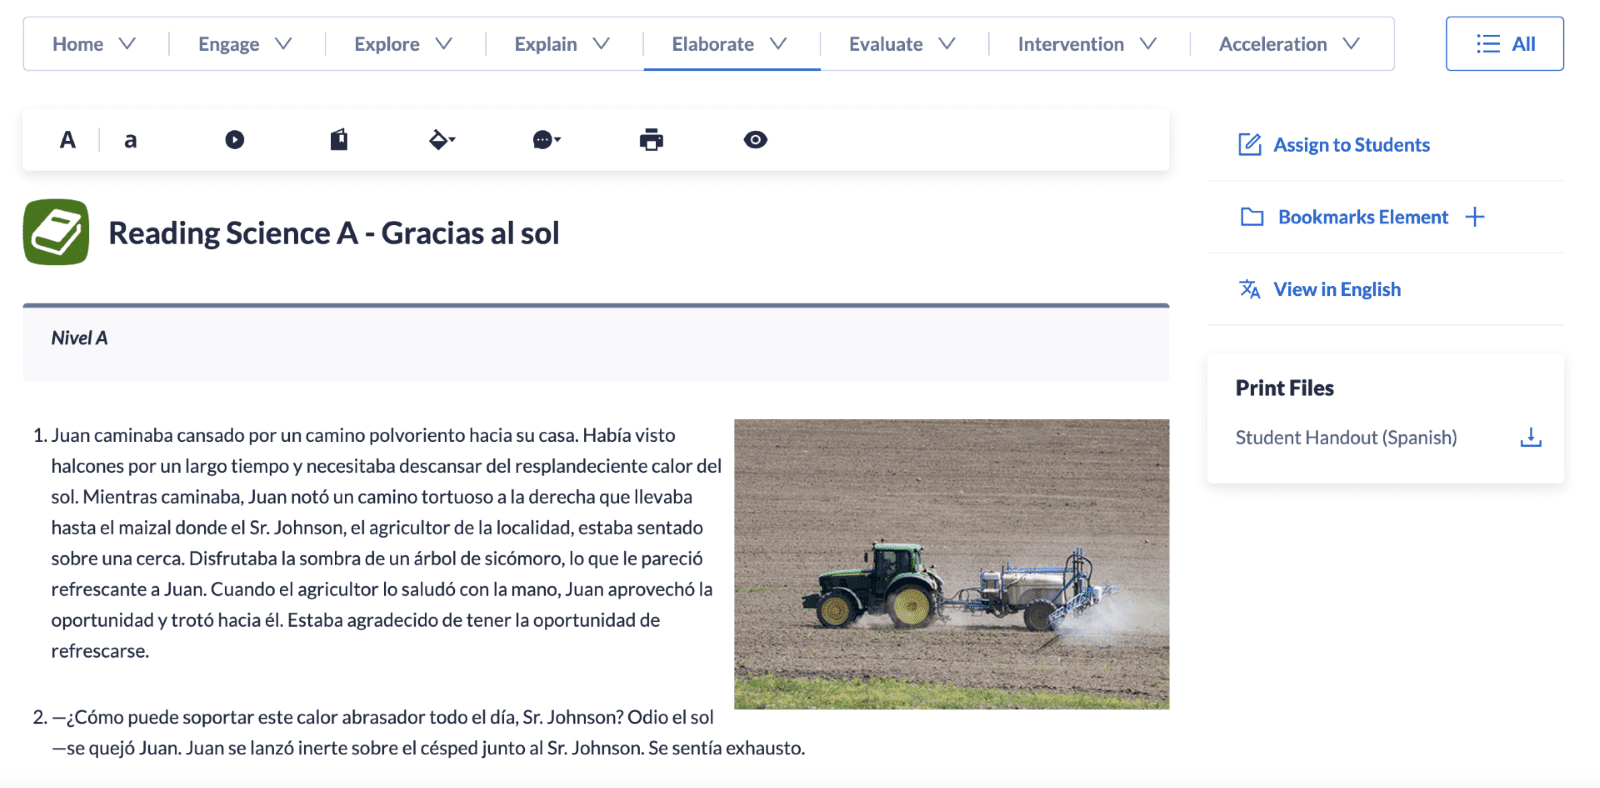Image resolution: width=1600 pixels, height=788 pixels.
Task: Expand the Engage section chevron
Action: 284,44
